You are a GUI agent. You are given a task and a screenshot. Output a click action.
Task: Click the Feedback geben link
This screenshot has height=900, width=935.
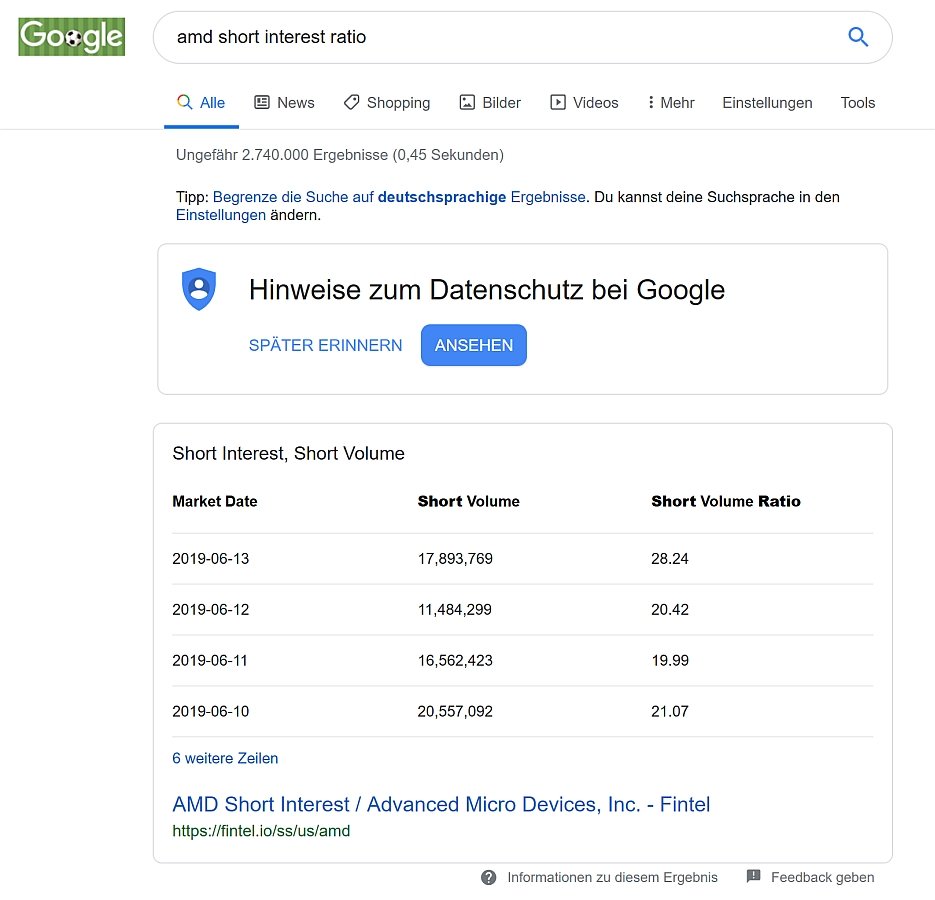point(822,877)
